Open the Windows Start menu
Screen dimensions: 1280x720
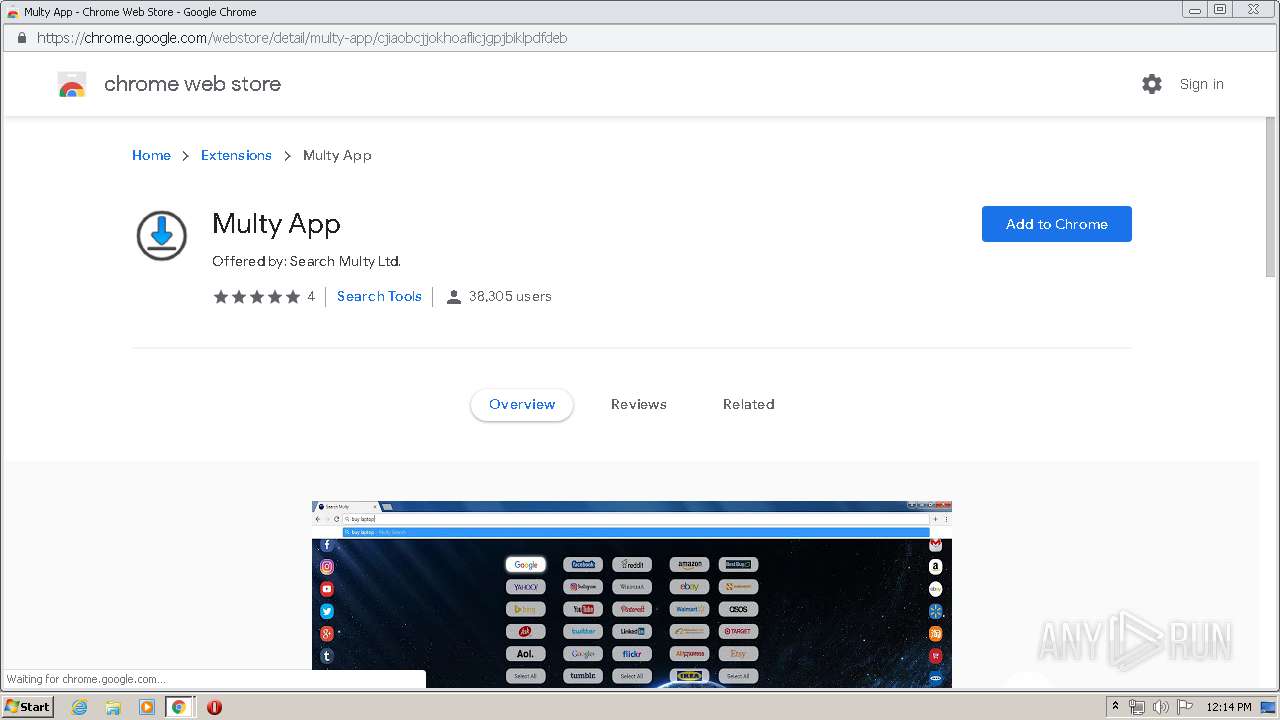27,706
